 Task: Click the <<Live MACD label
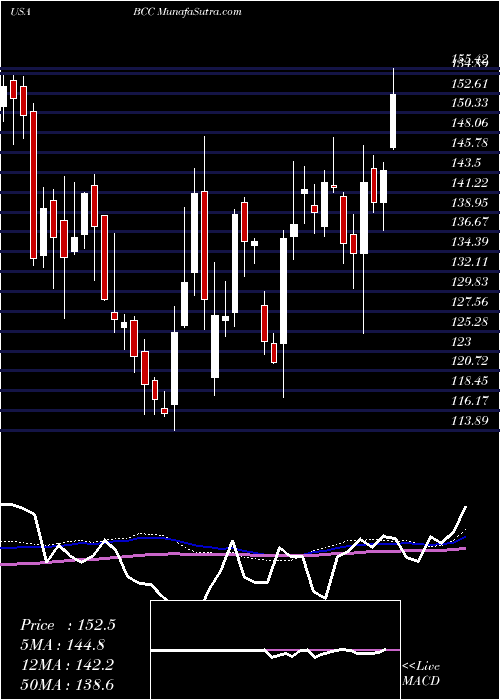pyautogui.click(x=421, y=674)
